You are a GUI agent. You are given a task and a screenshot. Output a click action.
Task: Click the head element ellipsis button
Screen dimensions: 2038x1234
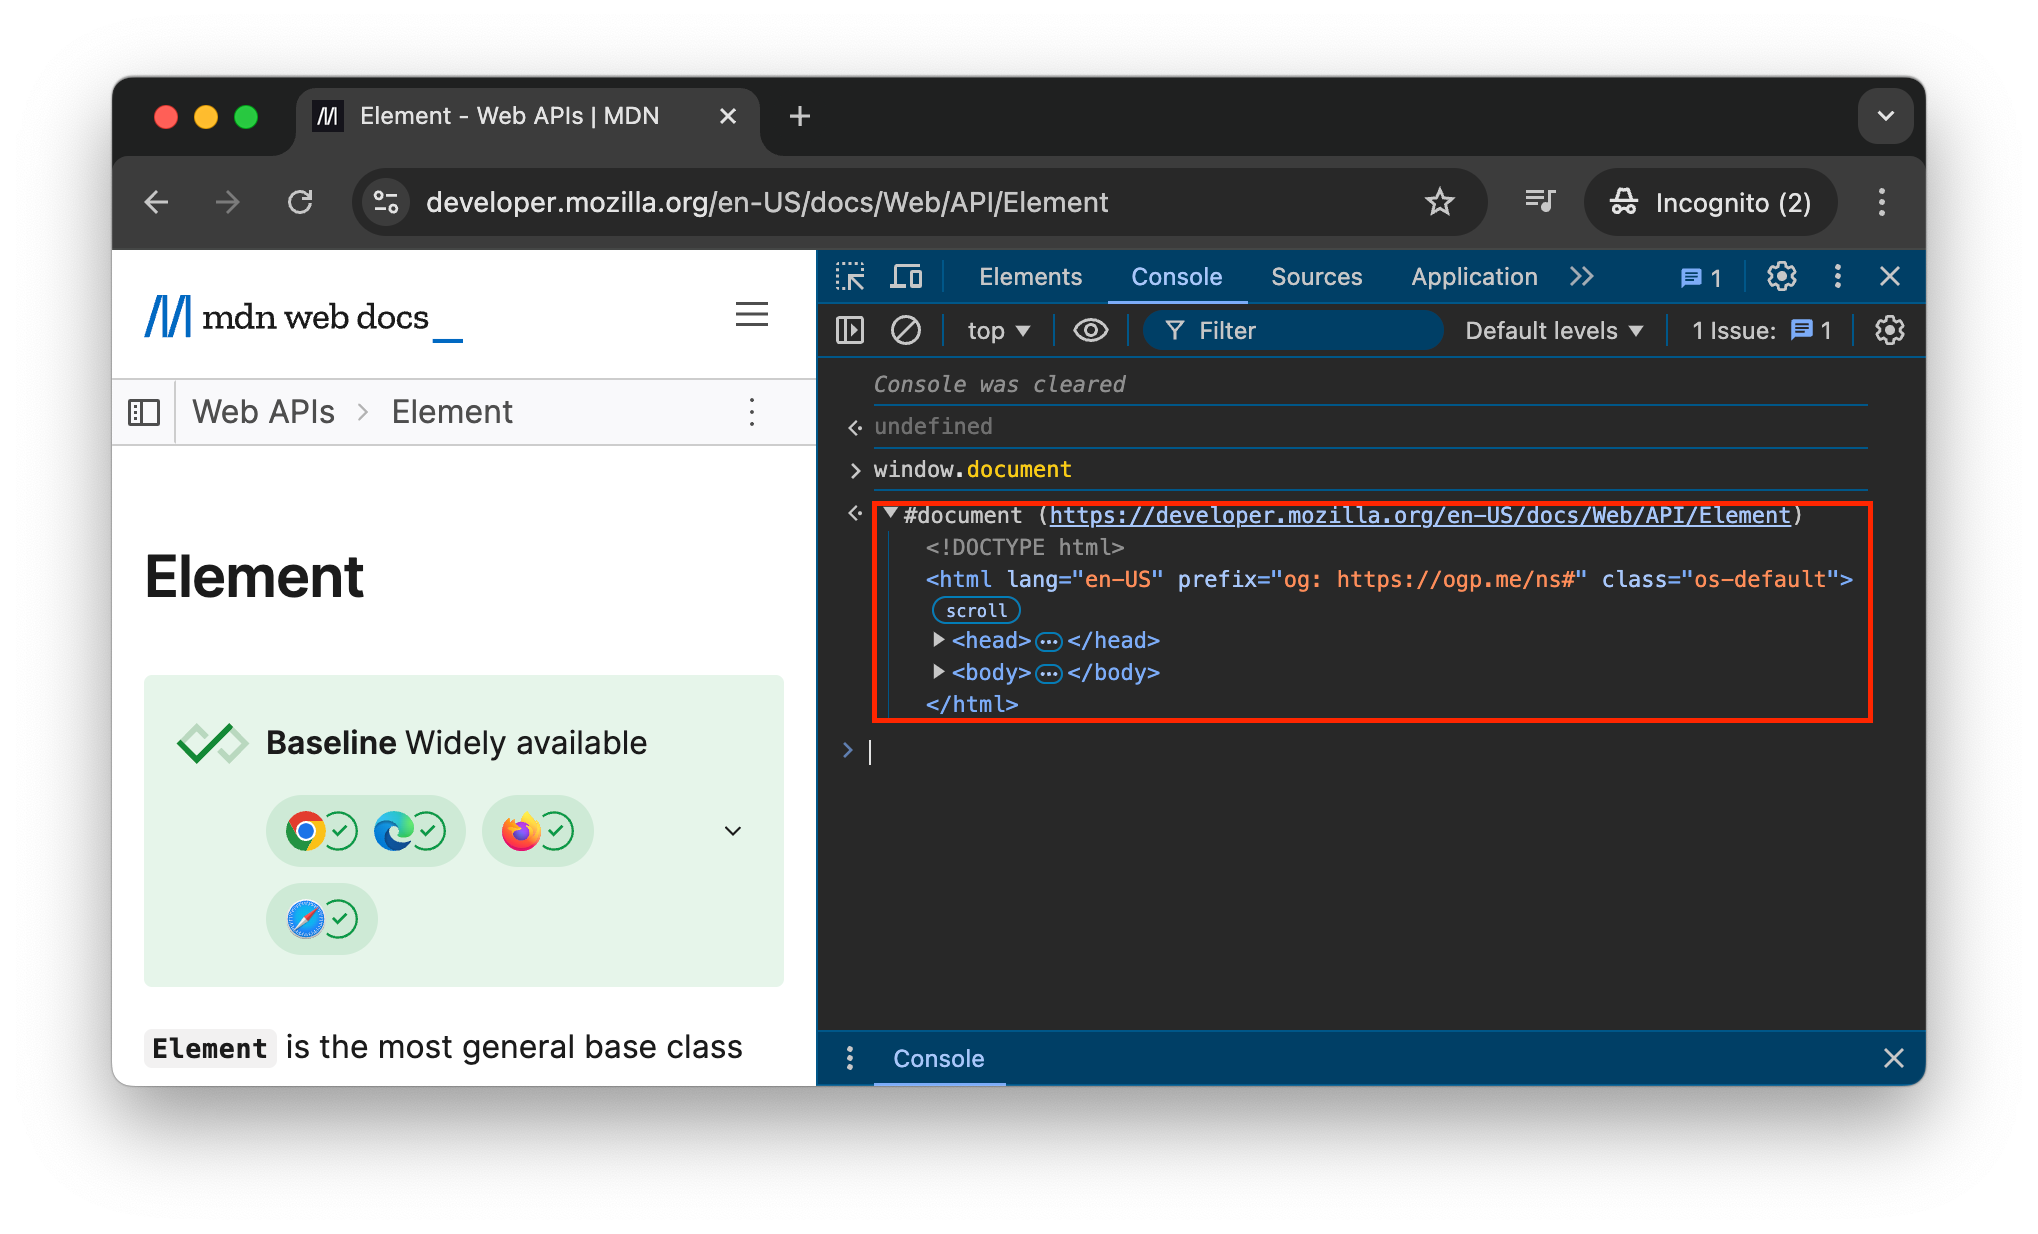(x=1048, y=642)
